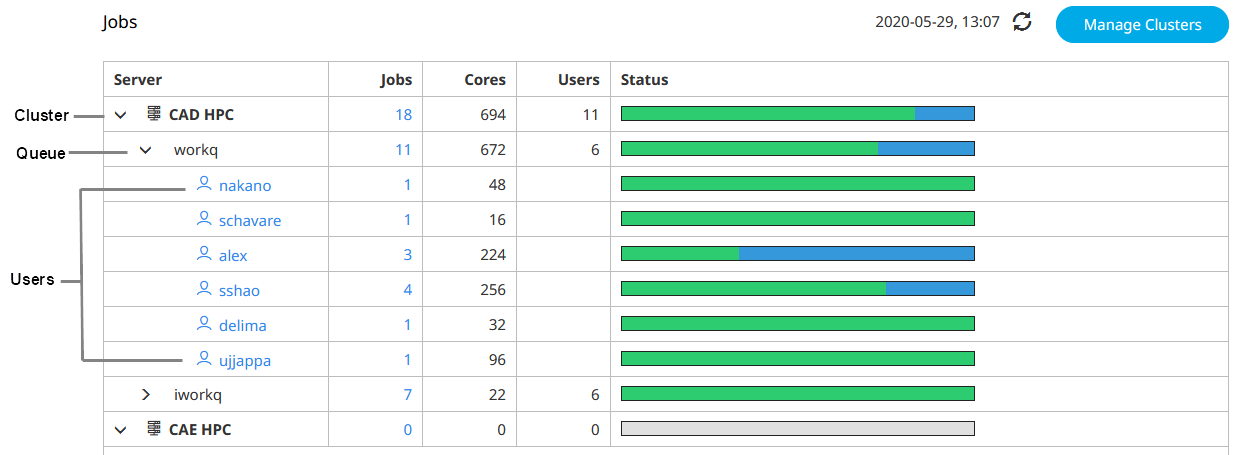Click the user icon beside delima
This screenshot has width=1245, height=455.
pos(204,324)
